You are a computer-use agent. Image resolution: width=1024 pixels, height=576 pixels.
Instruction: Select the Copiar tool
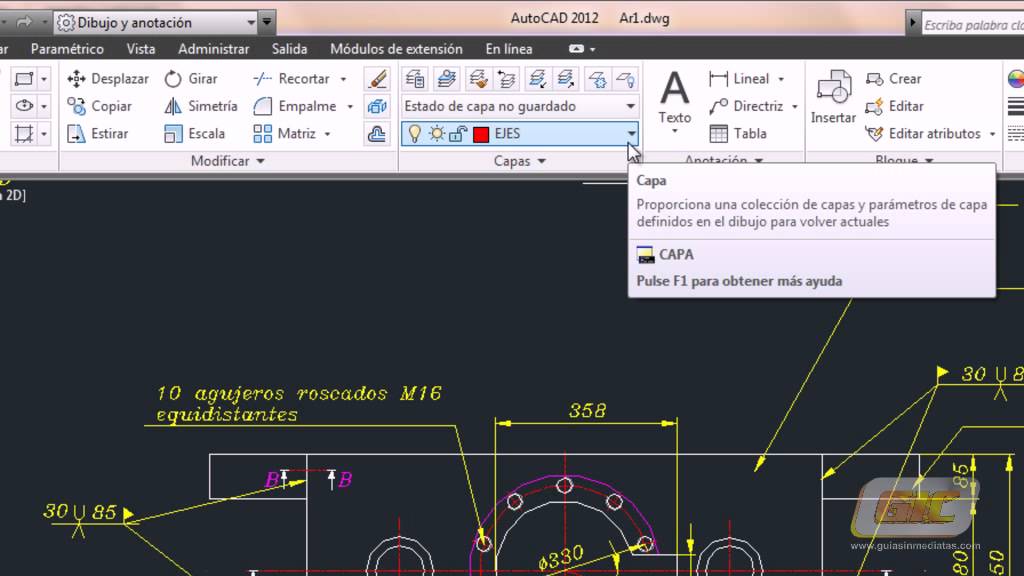point(99,106)
